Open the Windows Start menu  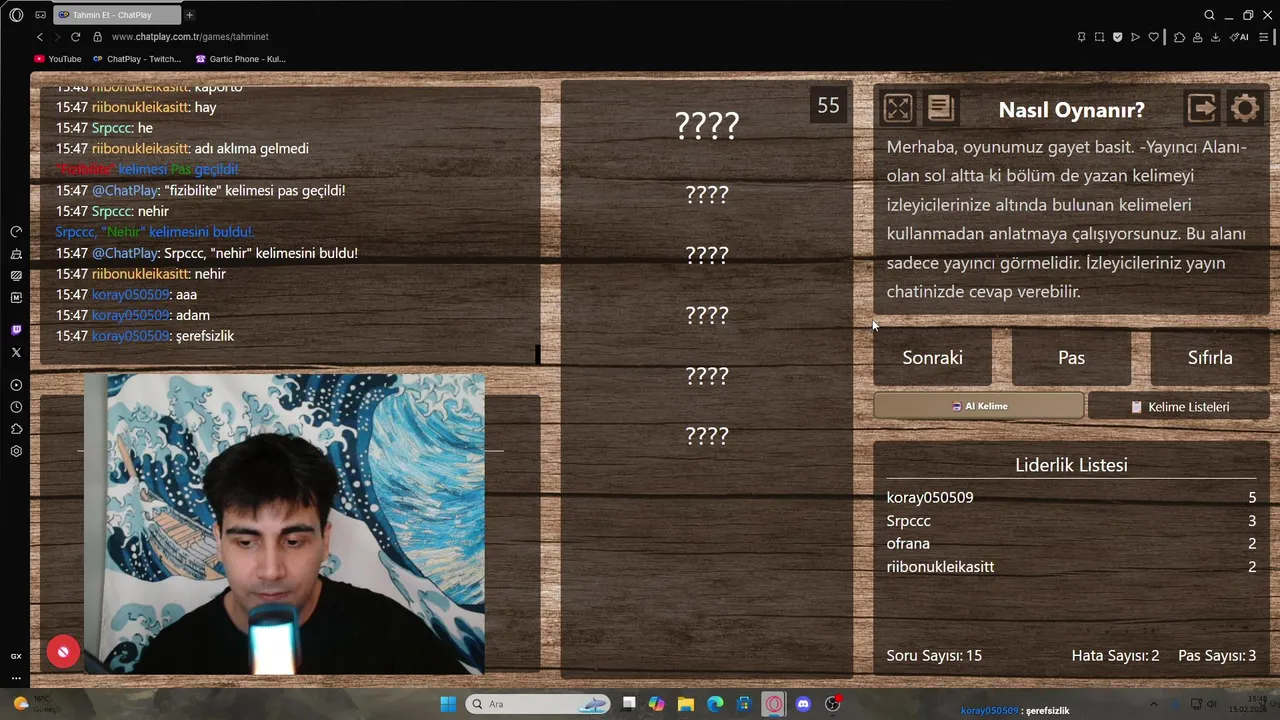pos(447,704)
